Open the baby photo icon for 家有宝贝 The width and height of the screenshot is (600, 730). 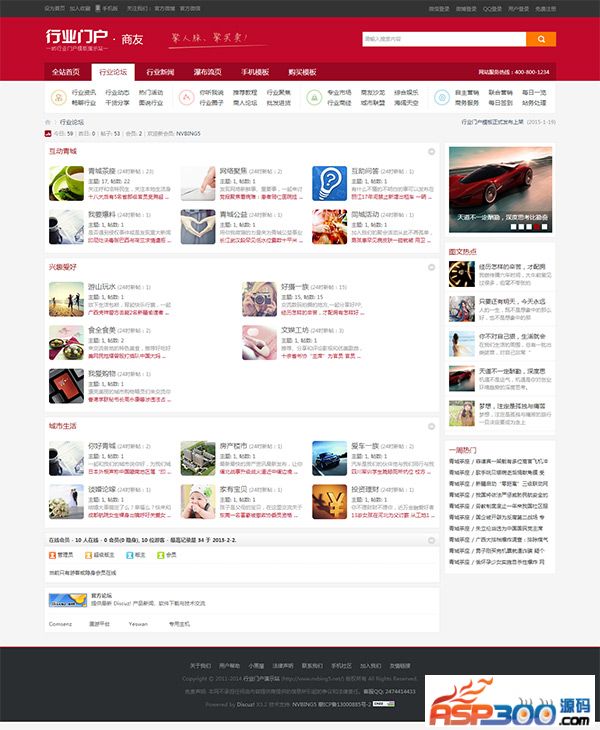click(198, 502)
